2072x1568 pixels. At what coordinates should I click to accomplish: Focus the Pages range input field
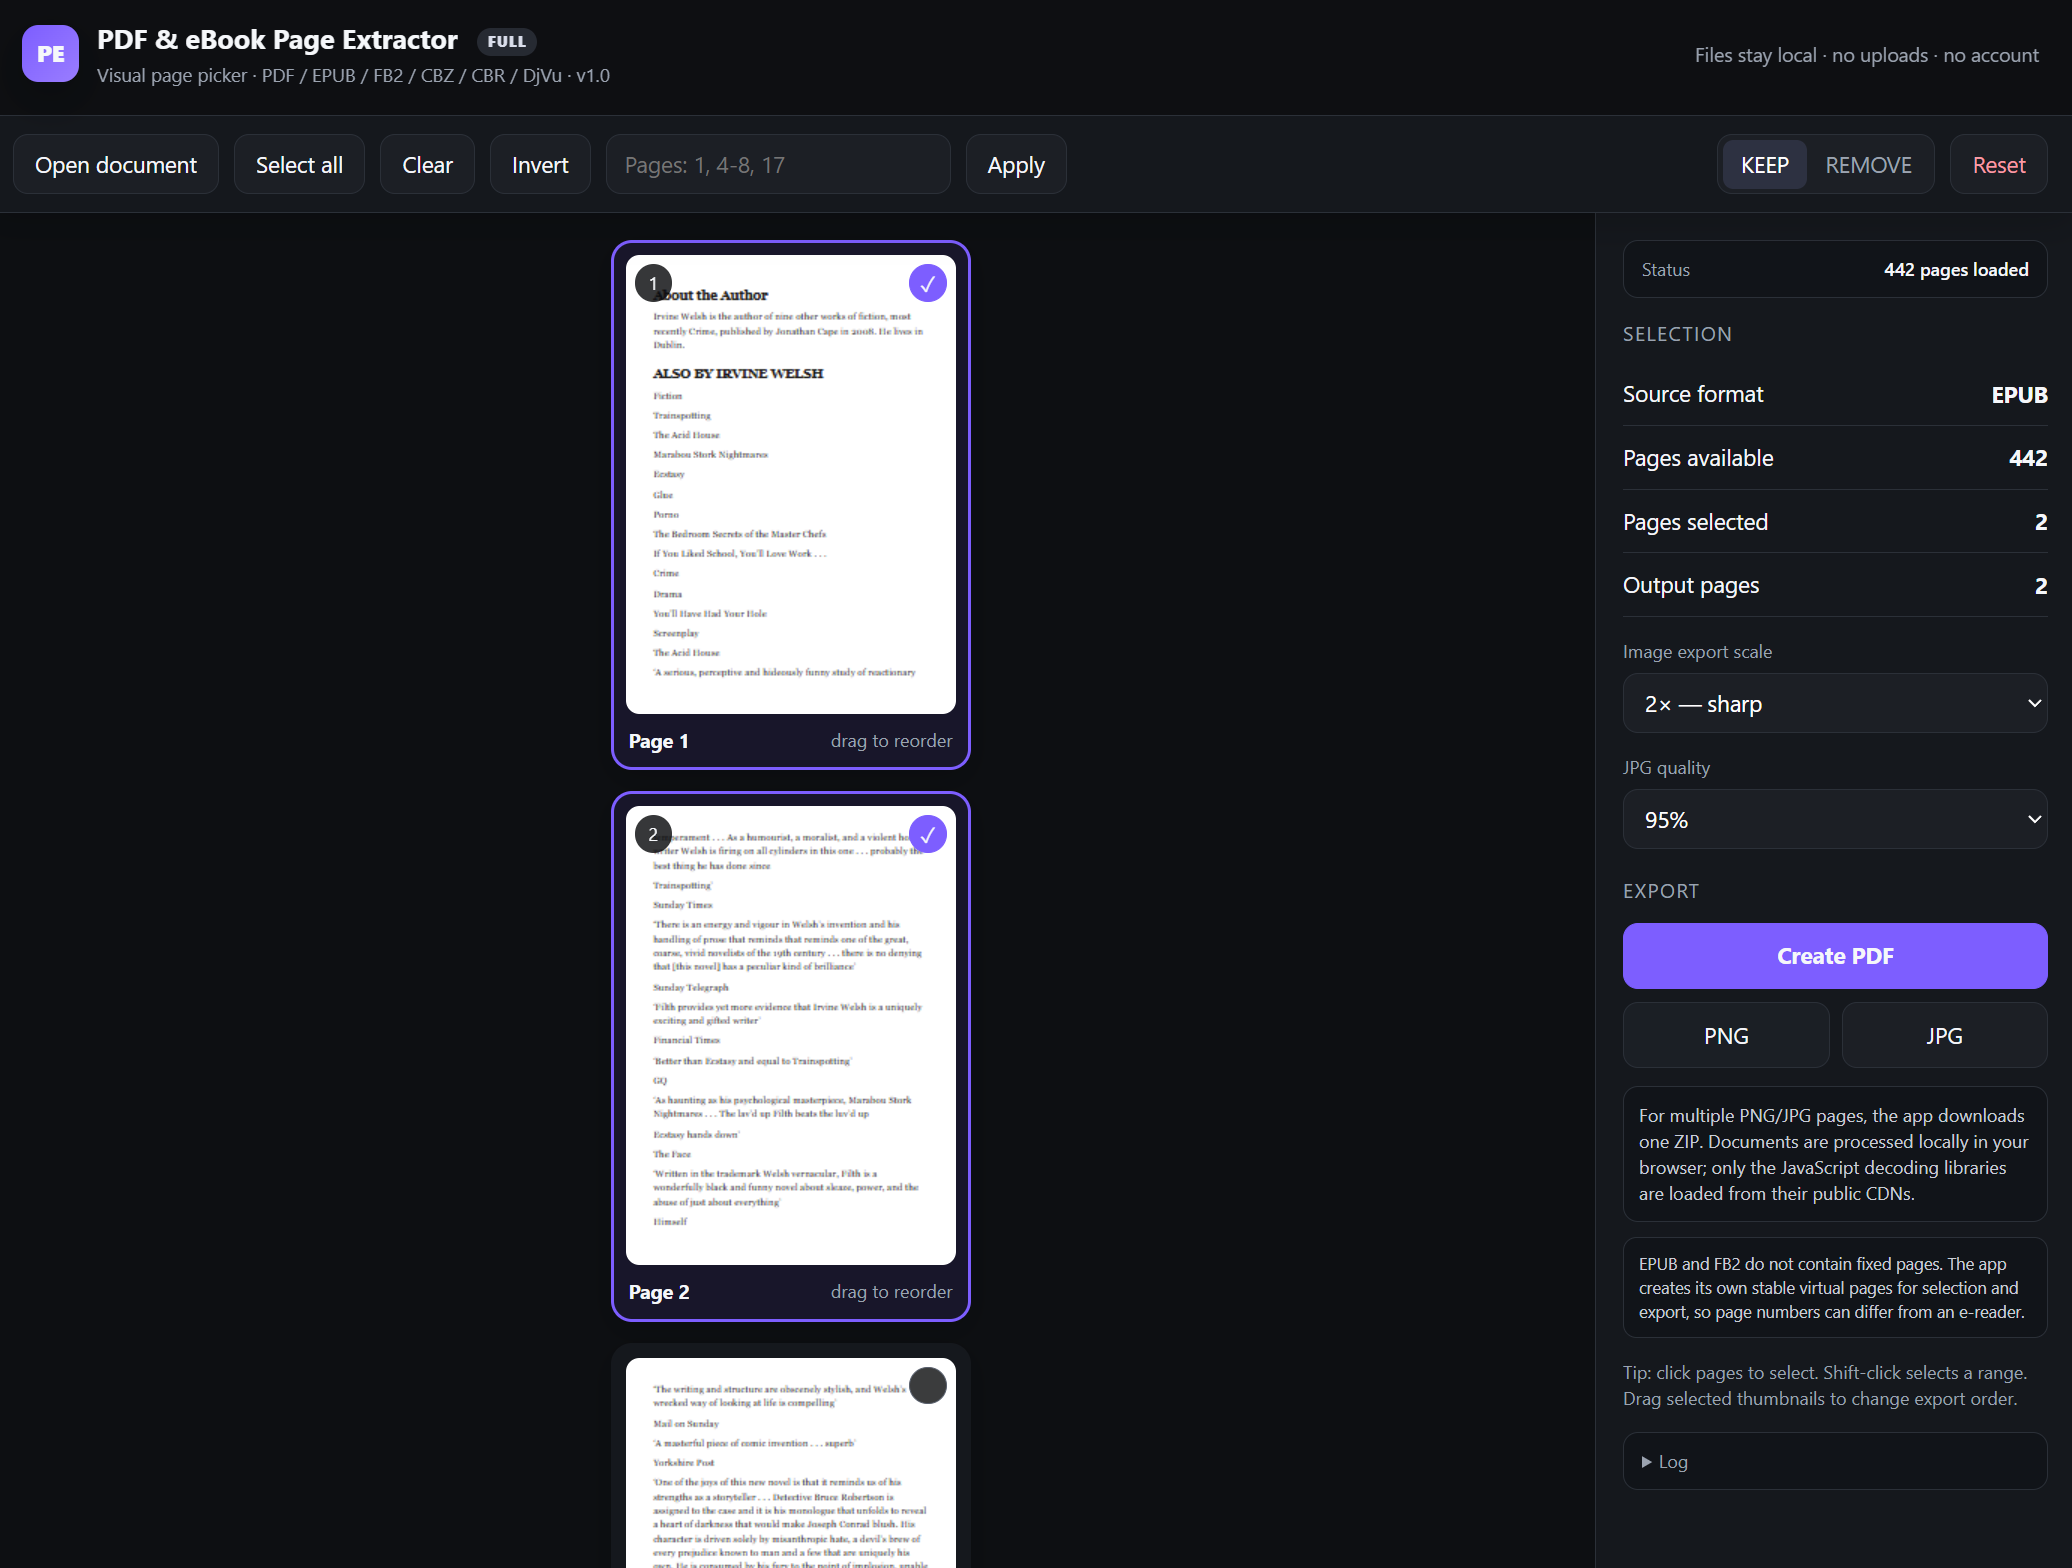point(778,165)
